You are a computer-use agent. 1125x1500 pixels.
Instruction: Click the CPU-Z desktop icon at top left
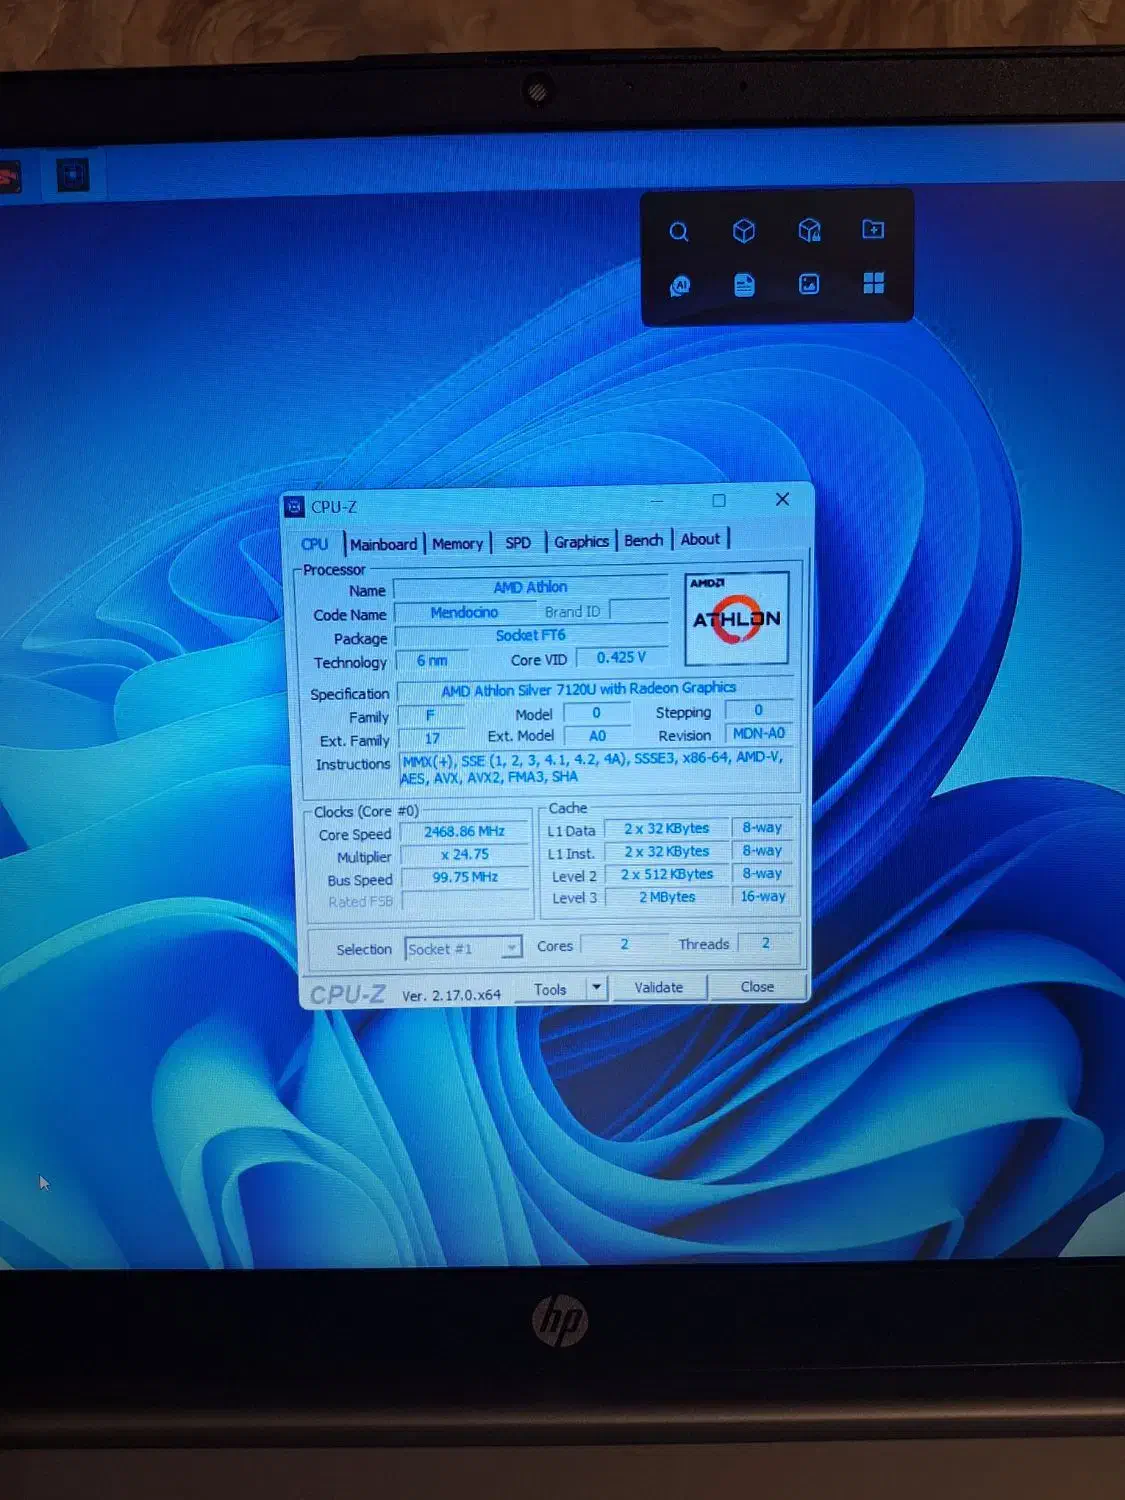pyautogui.click(x=72, y=176)
